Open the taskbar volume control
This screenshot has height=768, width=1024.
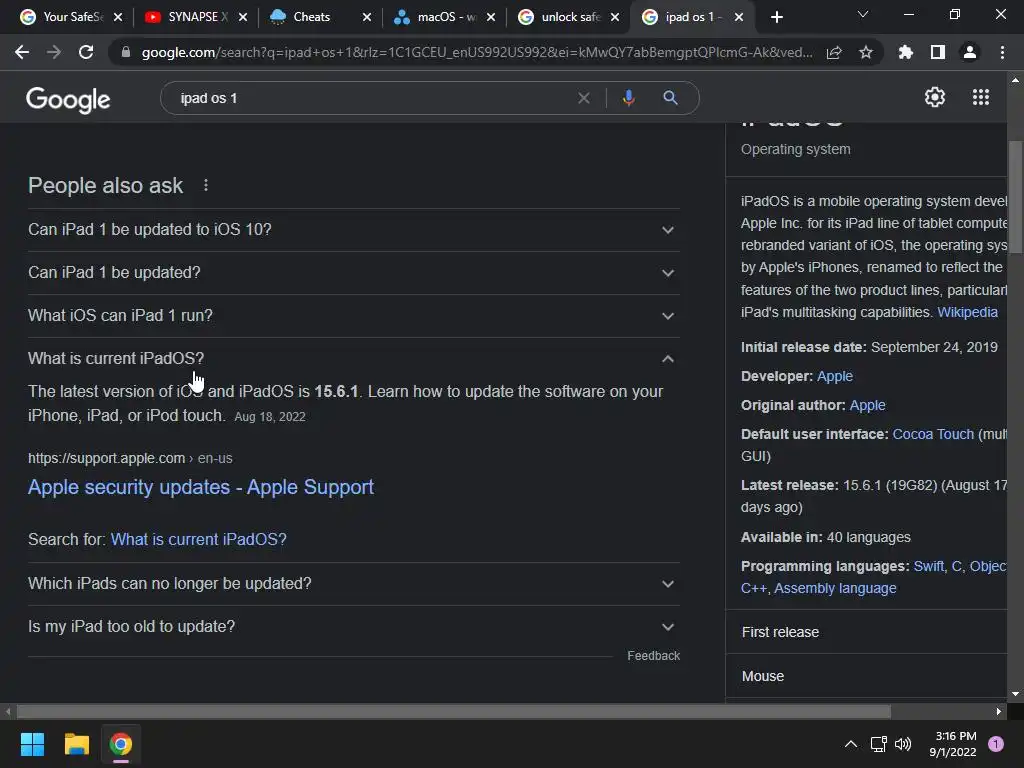[x=903, y=744]
